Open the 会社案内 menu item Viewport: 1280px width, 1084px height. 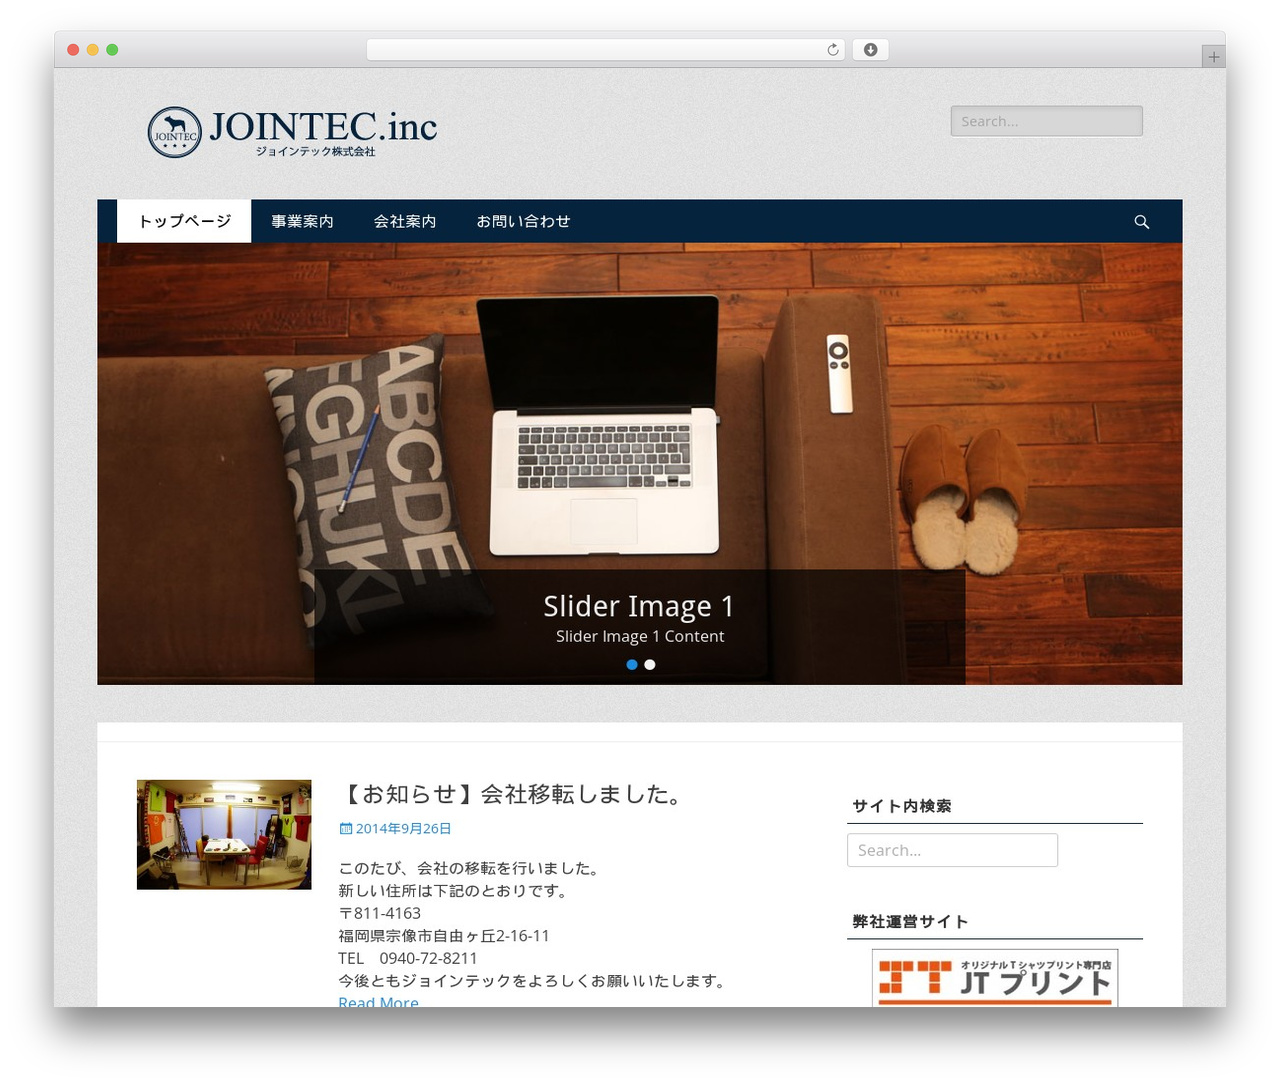pos(405,221)
